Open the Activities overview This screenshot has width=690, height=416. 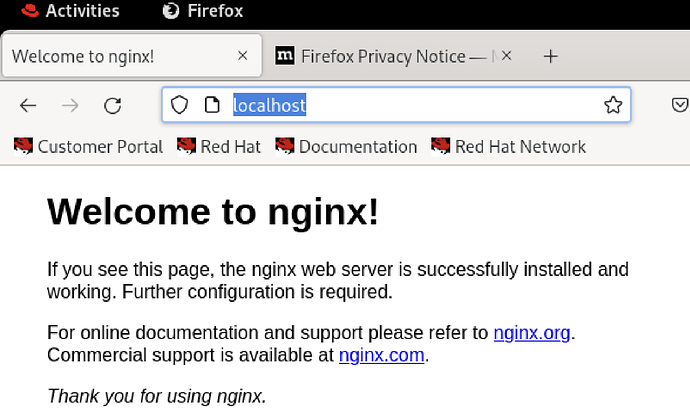click(70, 11)
